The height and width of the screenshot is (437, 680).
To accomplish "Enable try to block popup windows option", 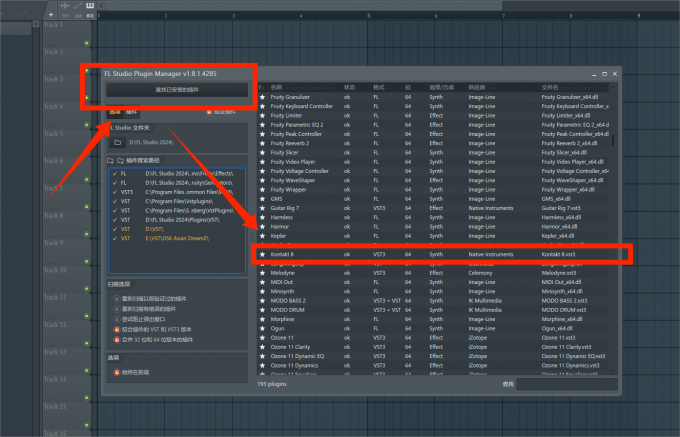I will tap(117, 320).
